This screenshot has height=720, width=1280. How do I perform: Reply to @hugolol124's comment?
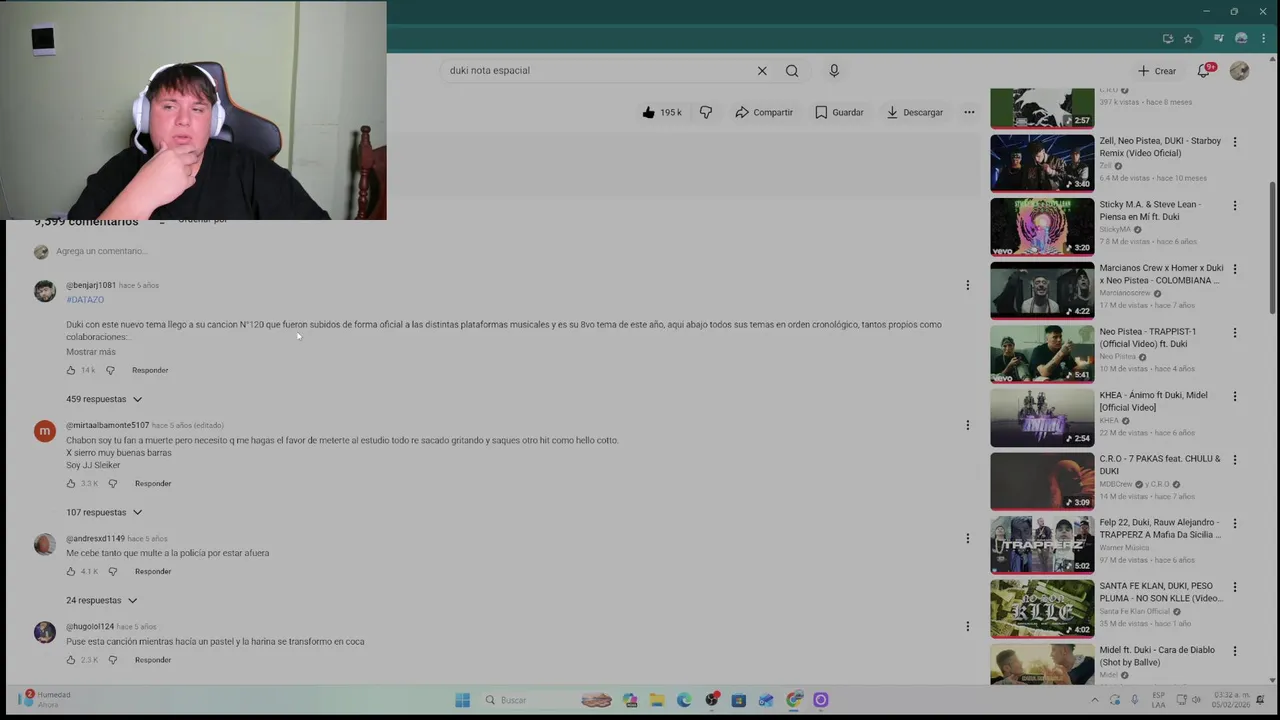[x=153, y=660]
